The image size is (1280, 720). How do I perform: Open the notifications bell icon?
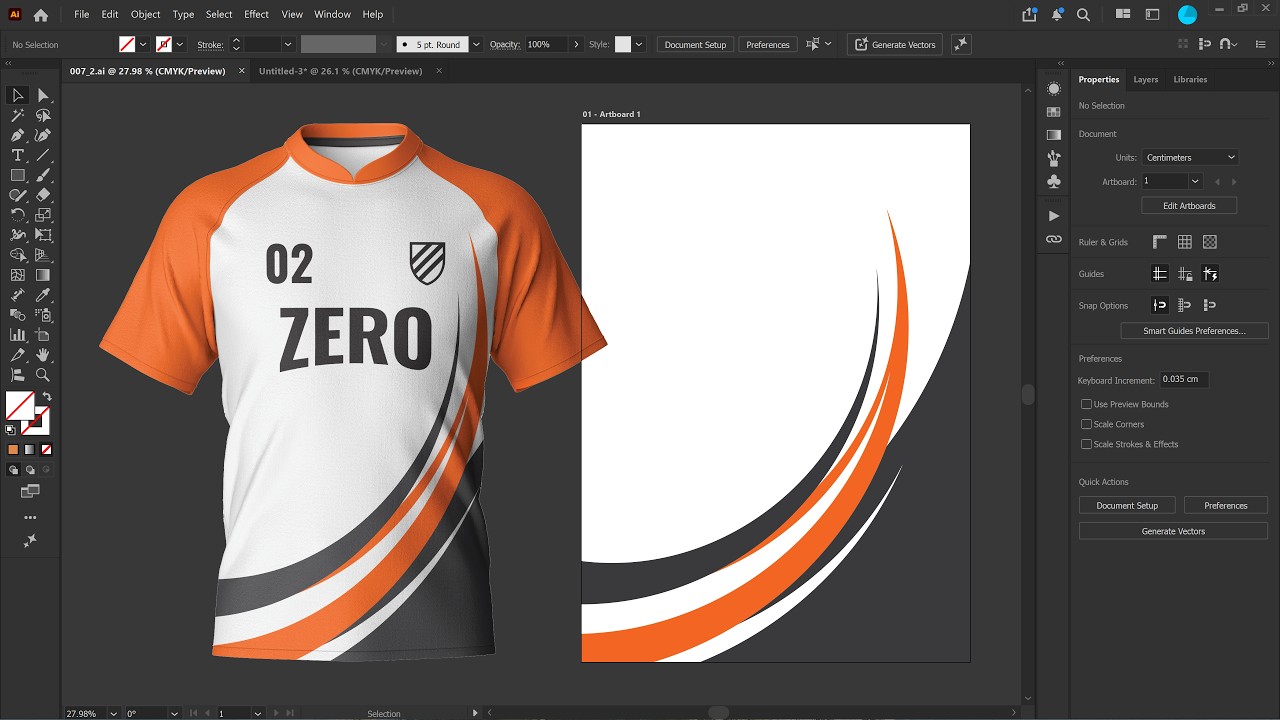coord(1057,15)
